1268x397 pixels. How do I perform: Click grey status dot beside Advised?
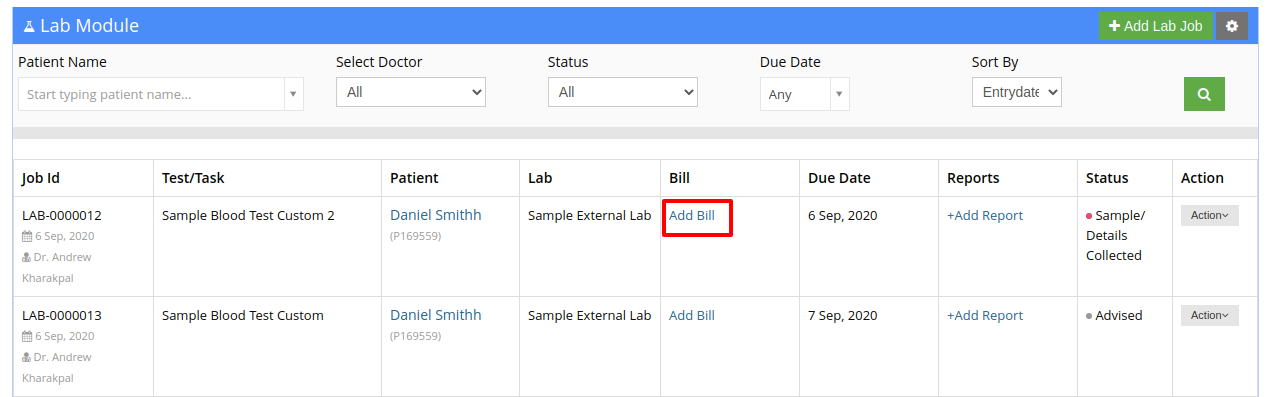[1089, 316]
